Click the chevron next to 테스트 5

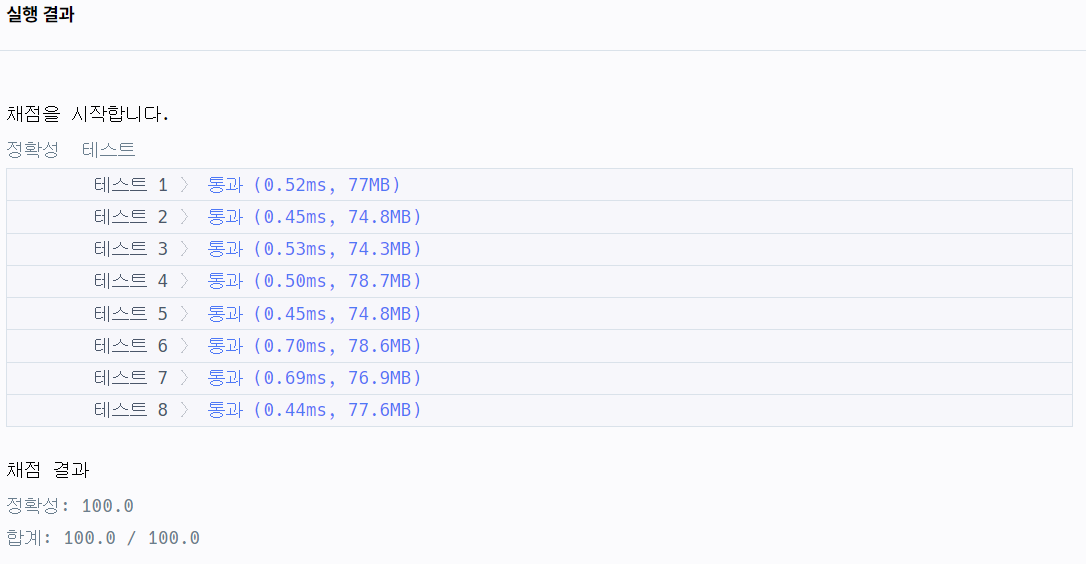pyautogui.click(x=185, y=314)
